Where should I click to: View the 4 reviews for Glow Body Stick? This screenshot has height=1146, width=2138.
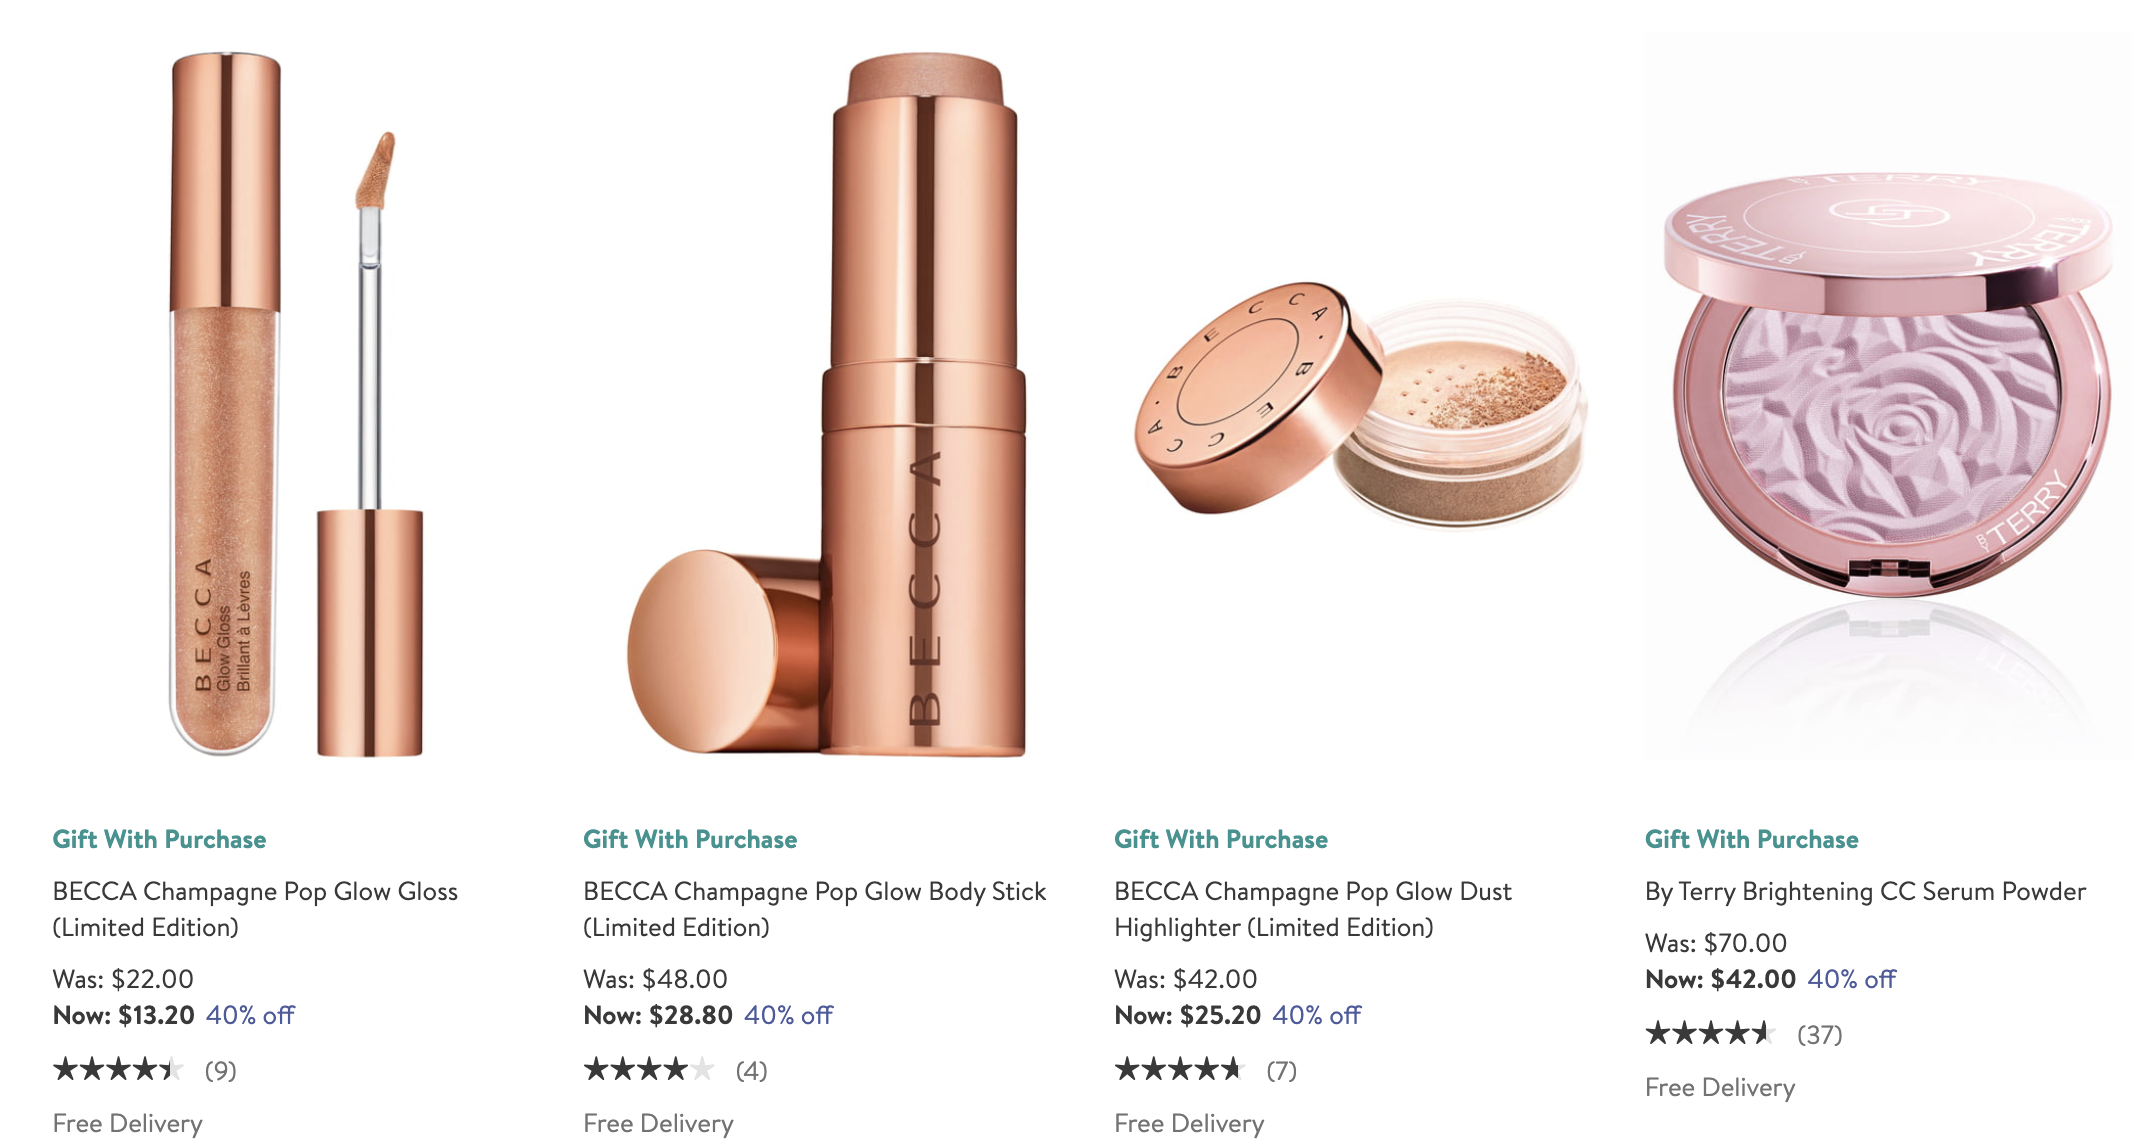pos(752,1071)
